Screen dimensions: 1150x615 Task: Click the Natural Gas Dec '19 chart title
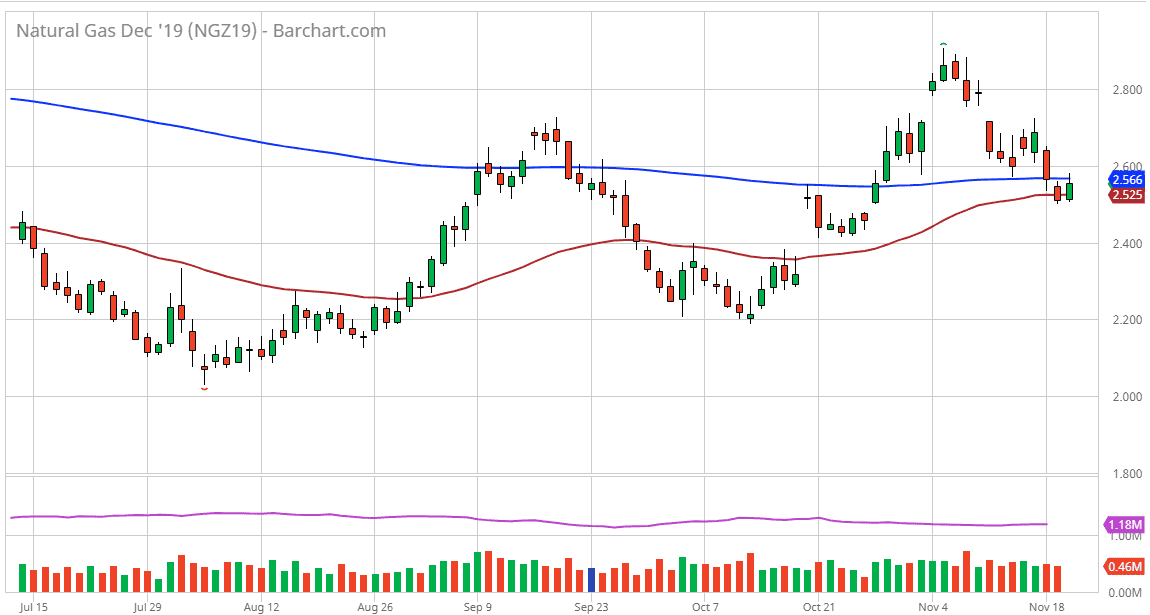201,30
